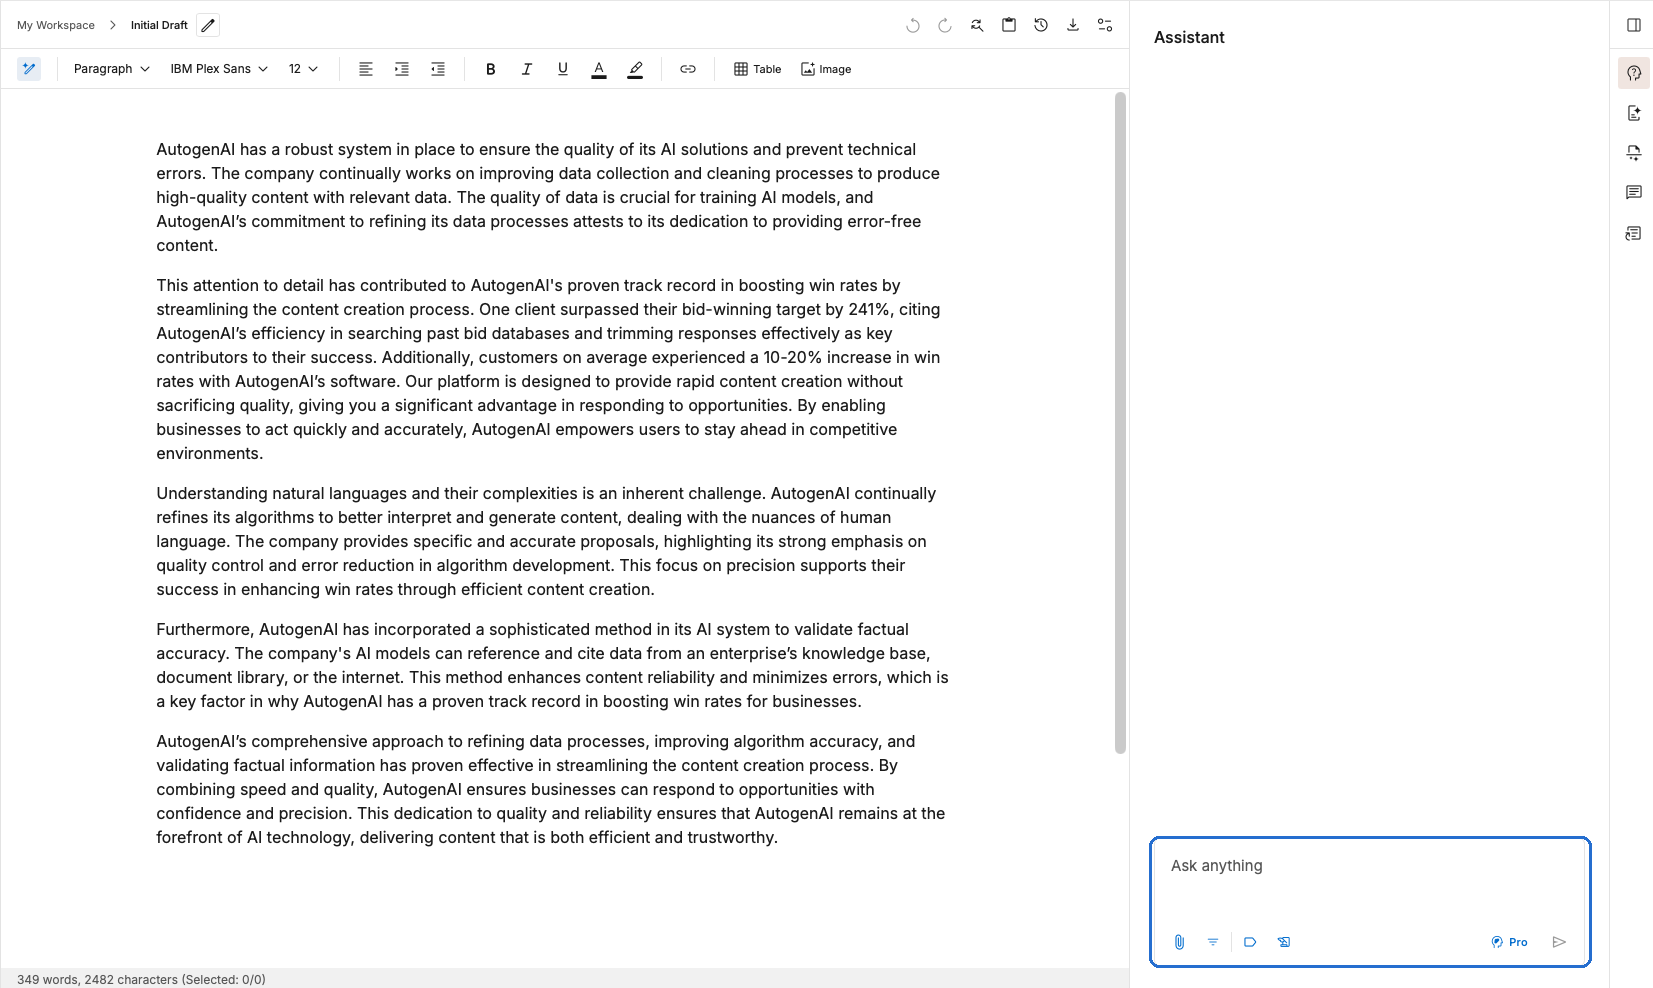Click the word count status text
This screenshot has width=1653, height=988.
[x=141, y=979]
